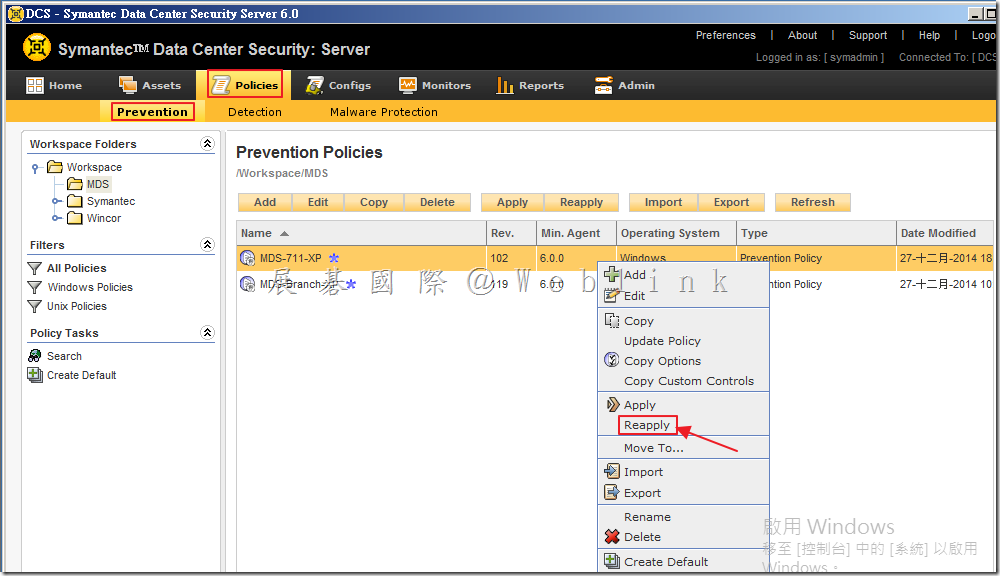
Task: Click the Windows Policies funnel icon
Action: click(34, 288)
